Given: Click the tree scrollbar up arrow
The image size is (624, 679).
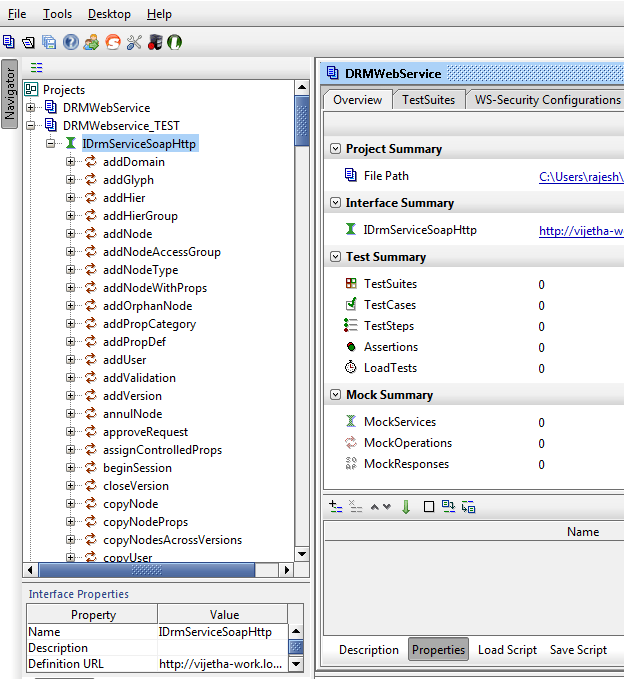Looking at the screenshot, I should point(302,87).
